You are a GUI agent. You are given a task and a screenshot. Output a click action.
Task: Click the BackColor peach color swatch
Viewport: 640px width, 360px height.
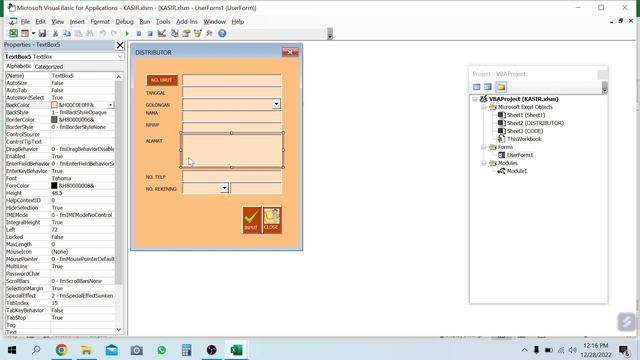click(54, 105)
